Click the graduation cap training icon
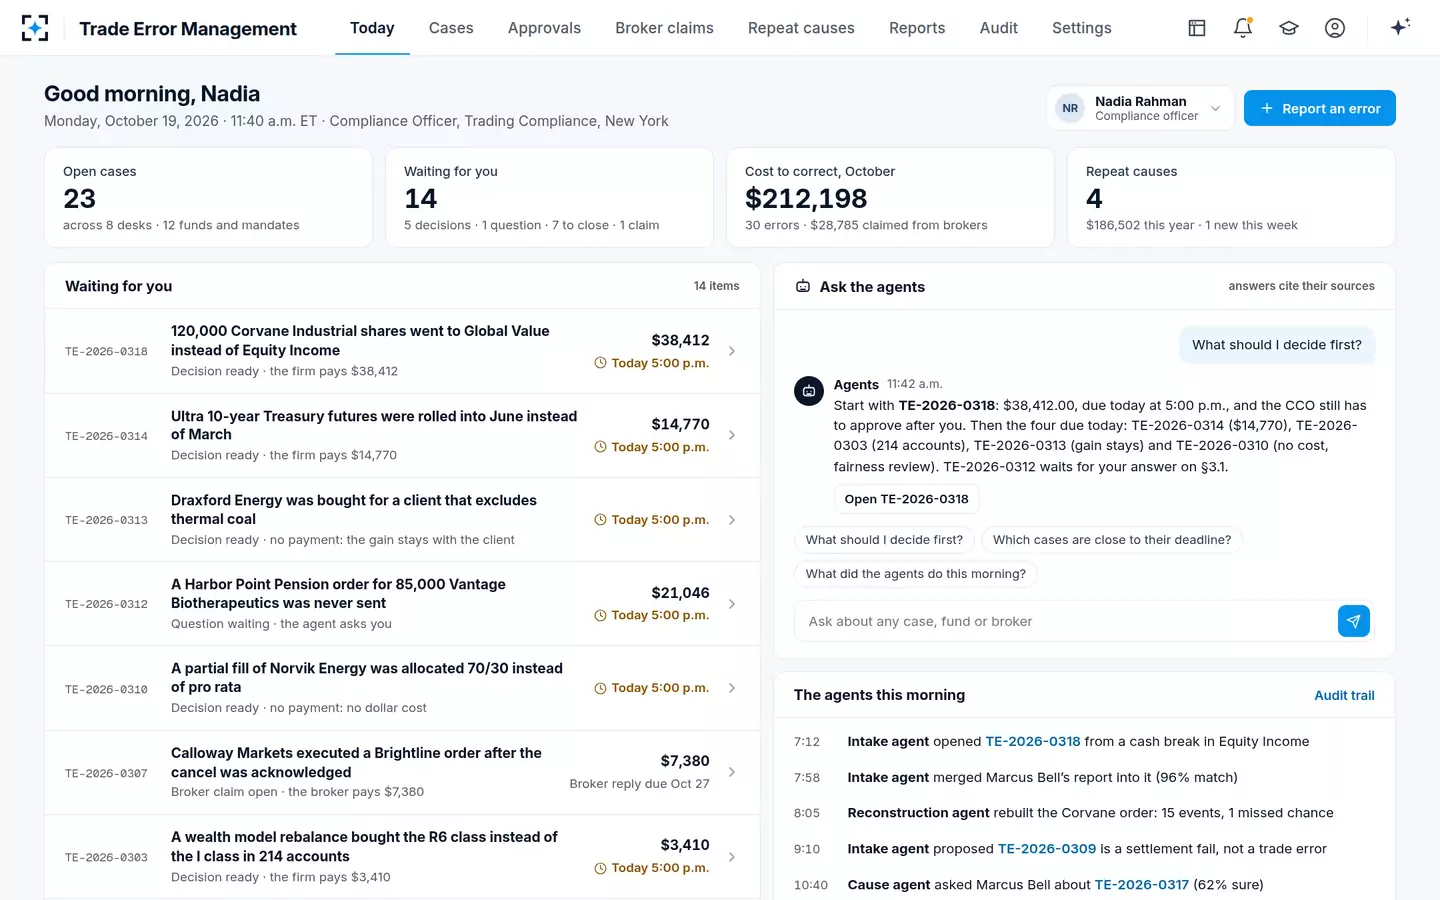This screenshot has height=900, width=1440. [1289, 28]
